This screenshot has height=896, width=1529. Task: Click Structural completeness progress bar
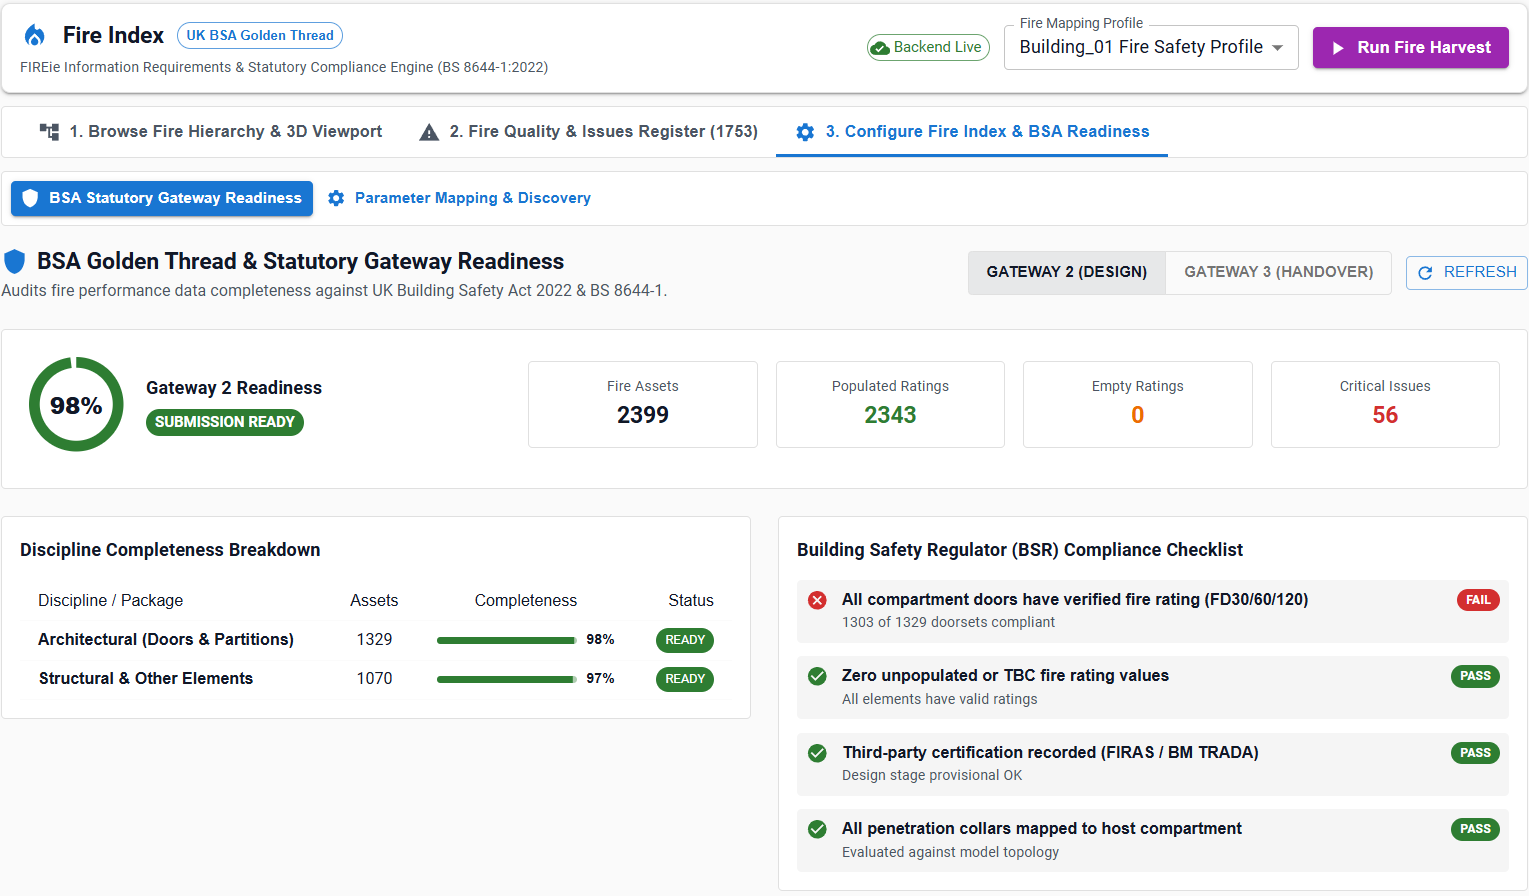pyautogui.click(x=507, y=679)
